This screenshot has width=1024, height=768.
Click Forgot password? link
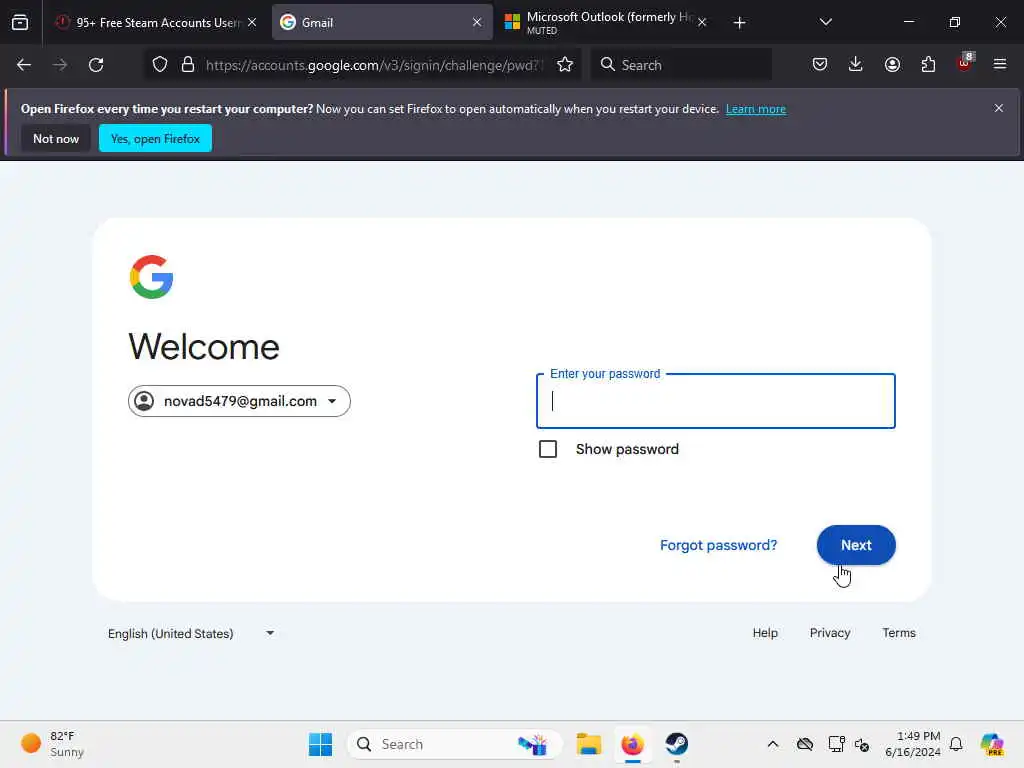[x=718, y=545]
